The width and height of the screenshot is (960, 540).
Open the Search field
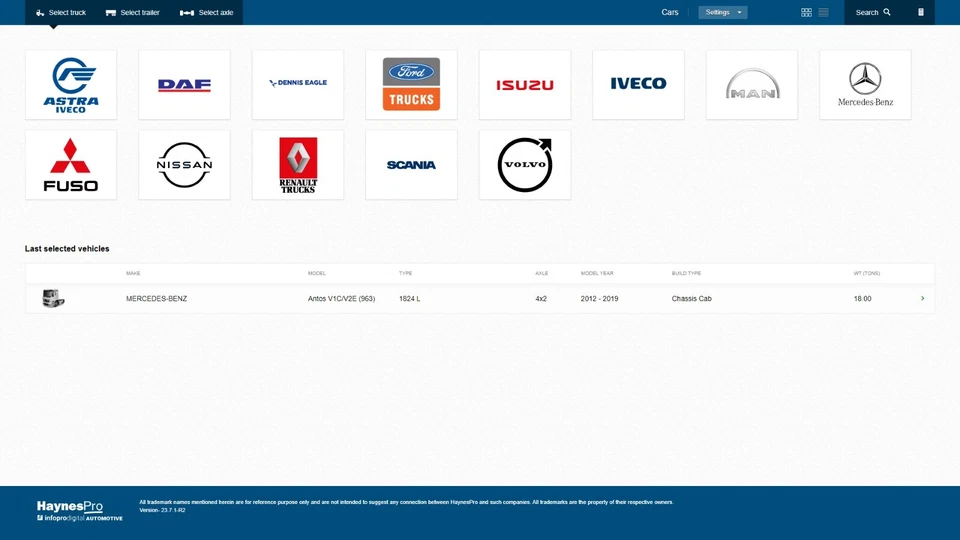tap(873, 12)
